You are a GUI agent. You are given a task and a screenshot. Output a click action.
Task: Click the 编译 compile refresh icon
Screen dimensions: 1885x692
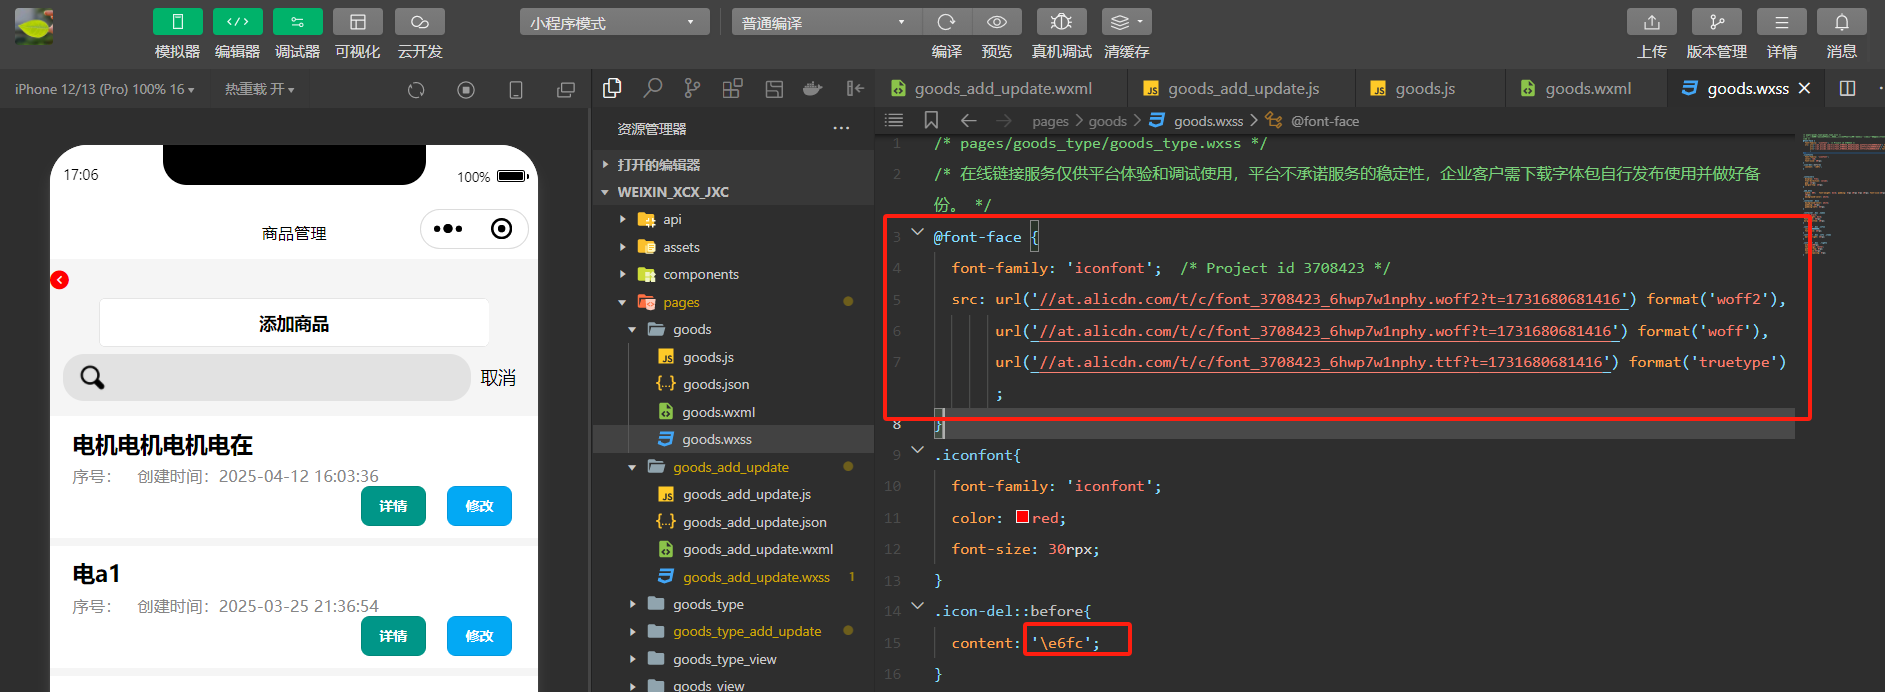pos(946,22)
